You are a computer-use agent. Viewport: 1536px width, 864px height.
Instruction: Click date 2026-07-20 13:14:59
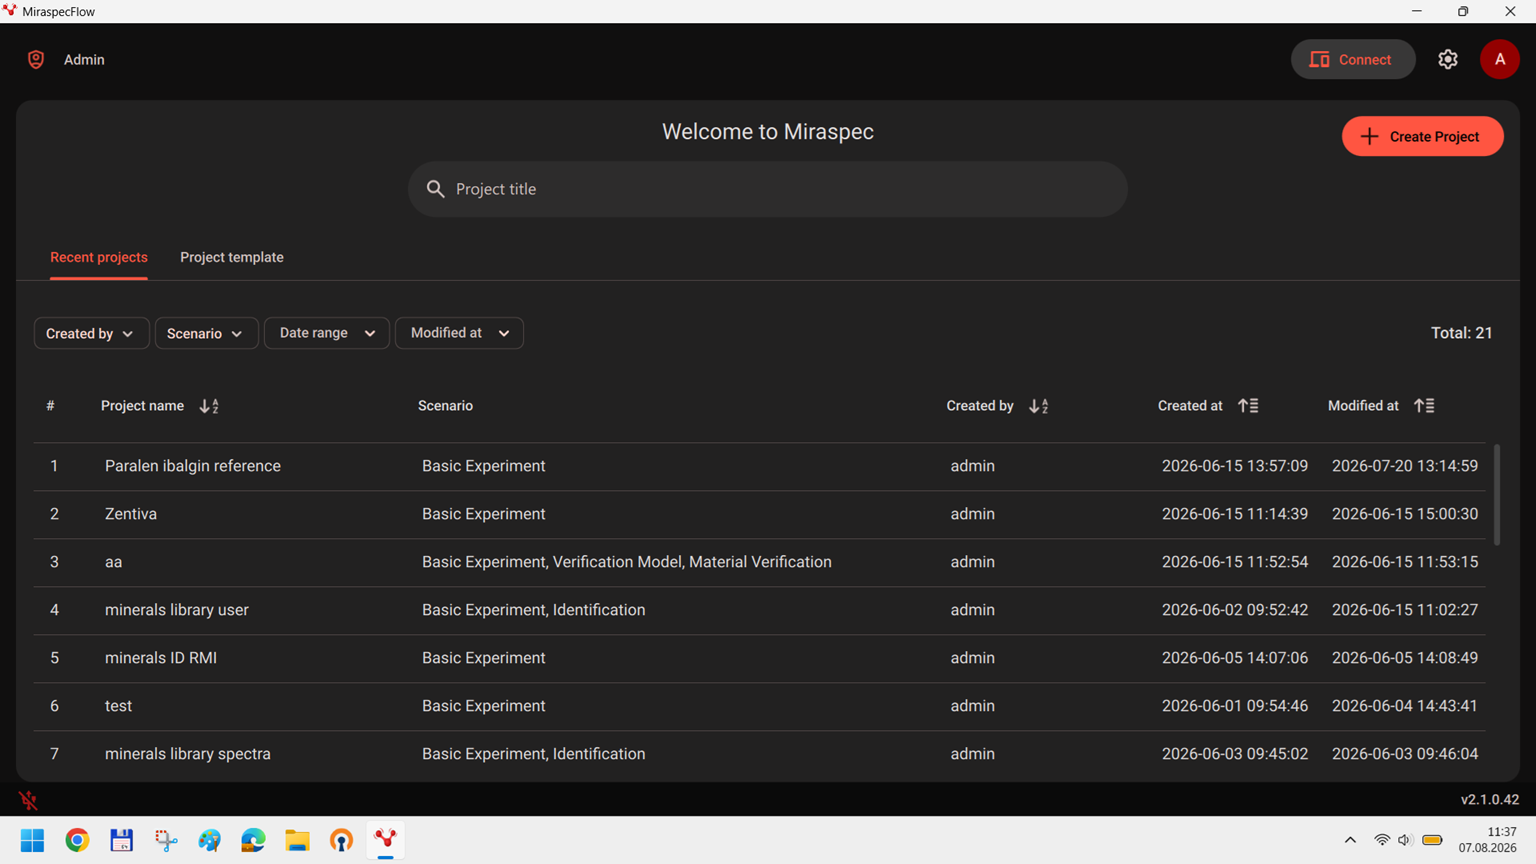[x=1405, y=466]
